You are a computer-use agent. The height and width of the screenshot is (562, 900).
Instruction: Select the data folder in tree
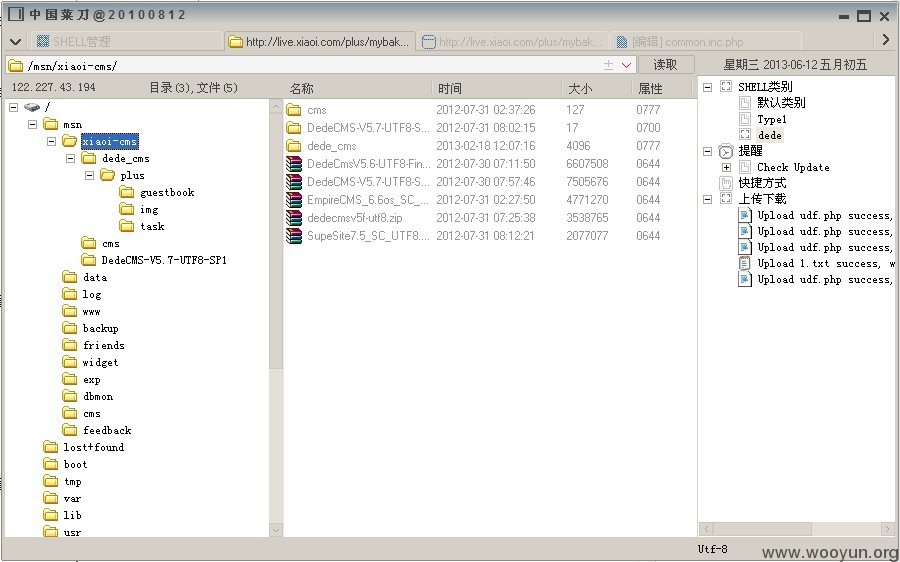tap(95, 277)
